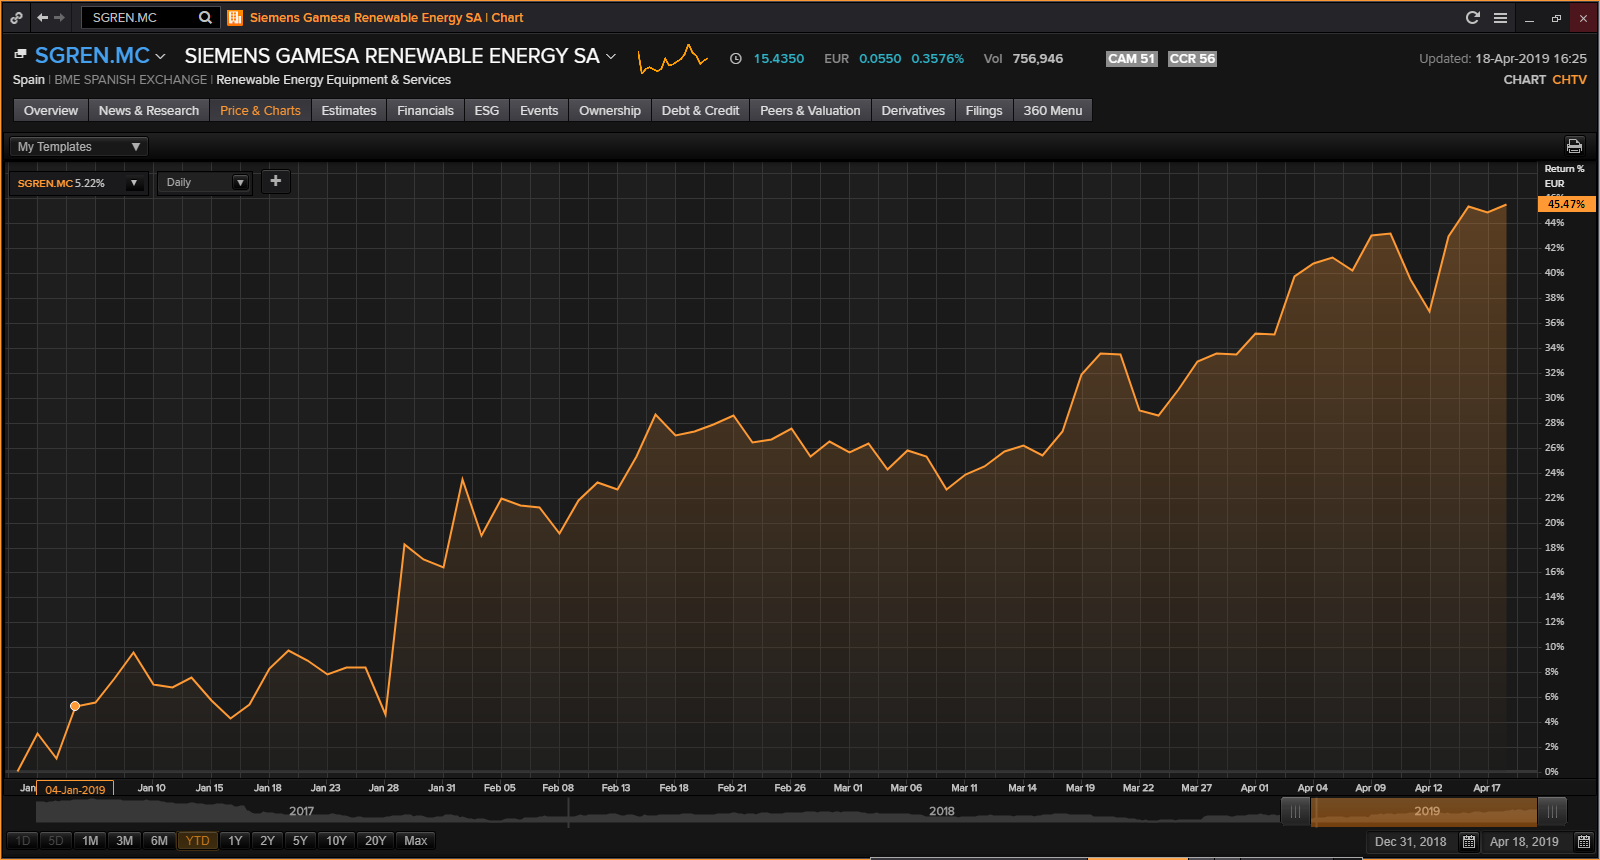Switch to News & Research tab

[x=149, y=111]
